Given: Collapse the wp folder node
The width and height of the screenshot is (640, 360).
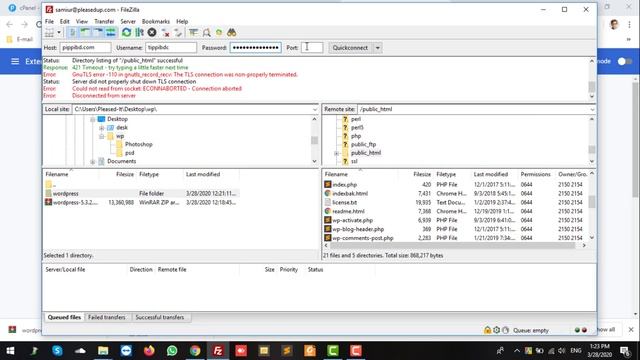Looking at the screenshot, I should tap(102, 136).
